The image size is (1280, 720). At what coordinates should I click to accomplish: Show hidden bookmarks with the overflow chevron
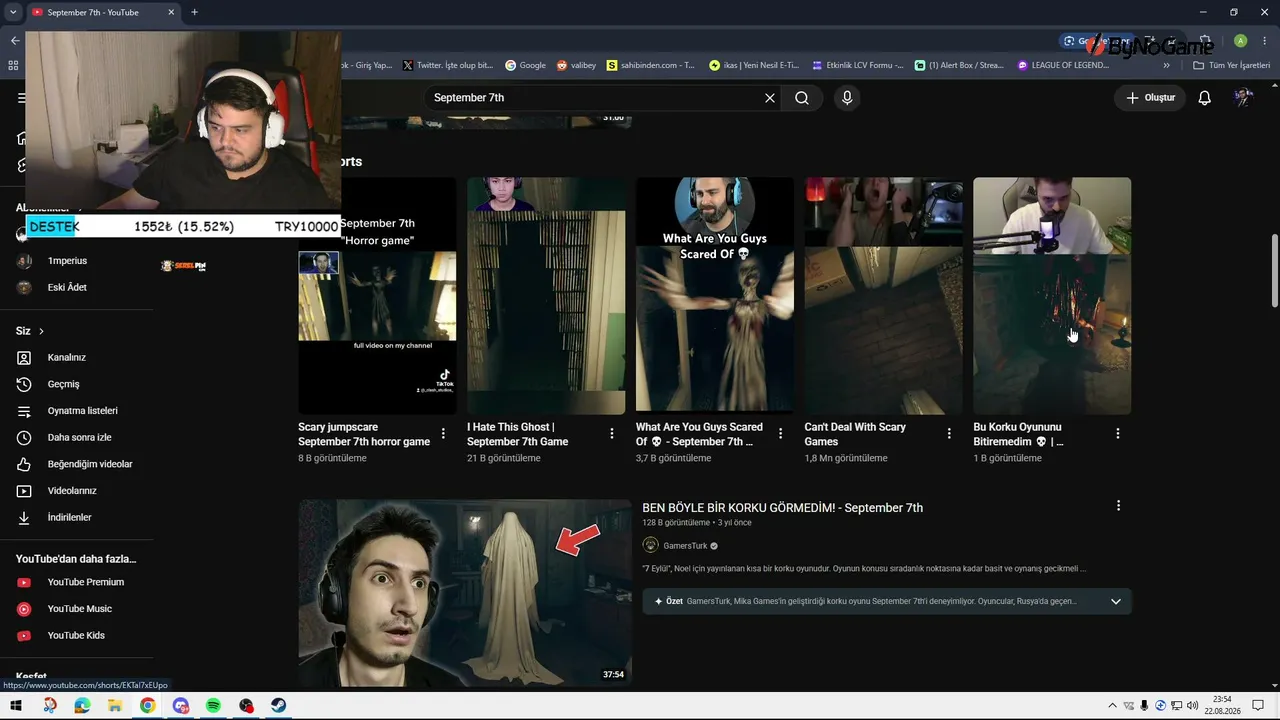tap(1166, 65)
